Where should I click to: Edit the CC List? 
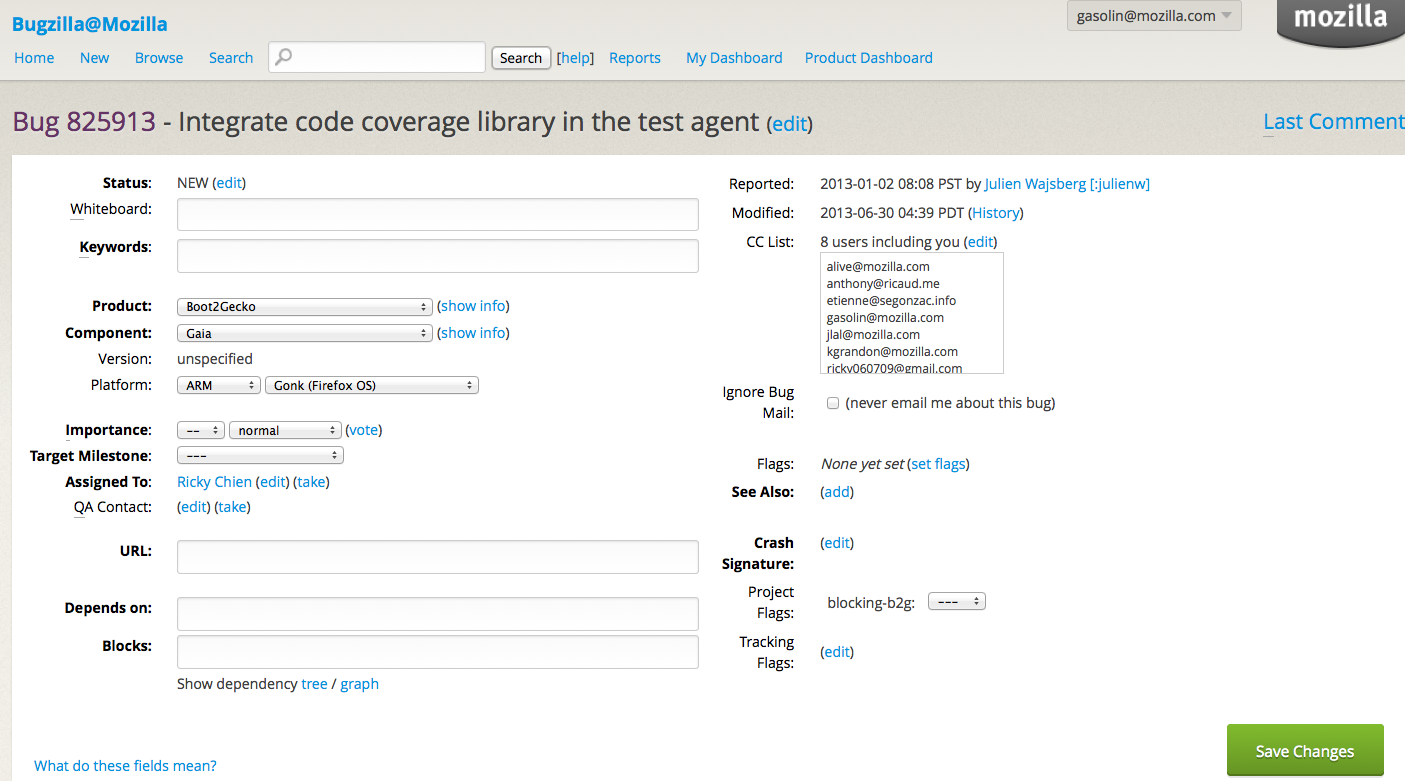click(x=980, y=242)
